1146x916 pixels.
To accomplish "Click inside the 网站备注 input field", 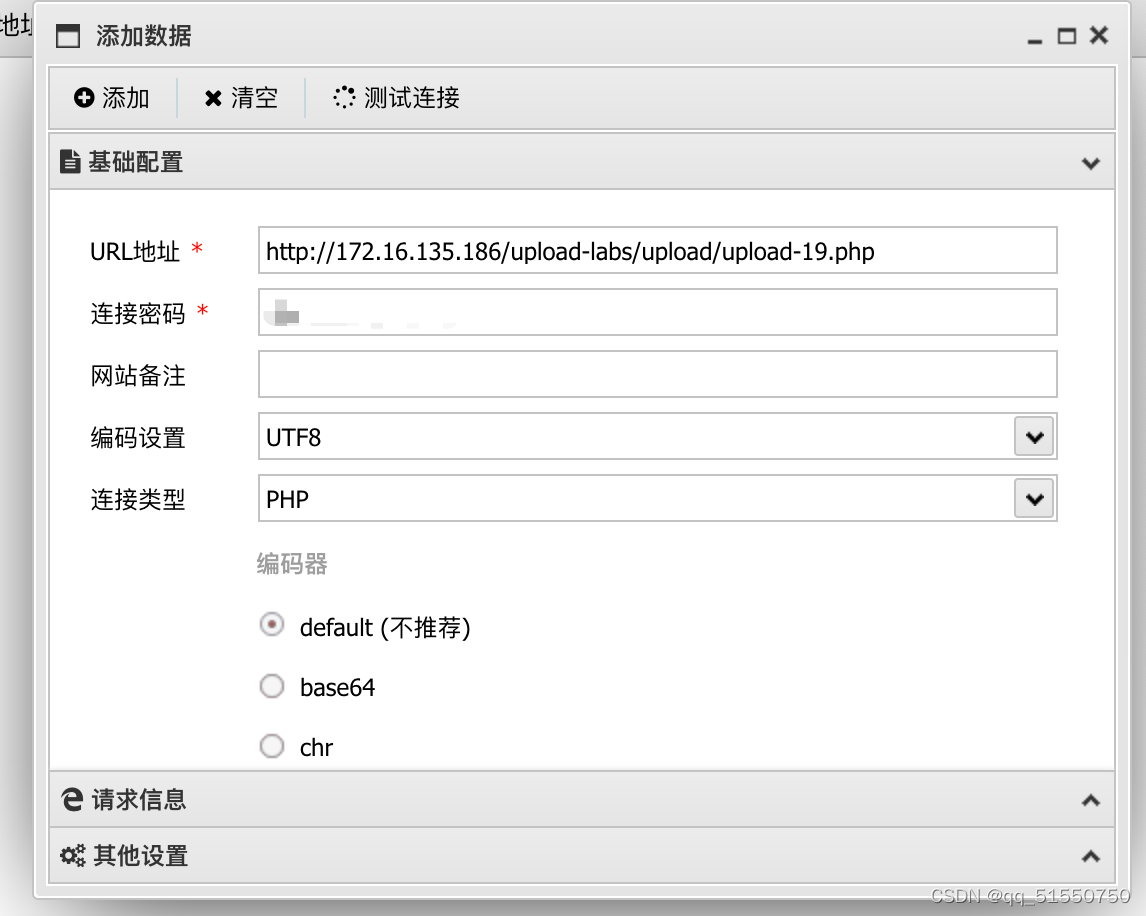I will [656, 374].
